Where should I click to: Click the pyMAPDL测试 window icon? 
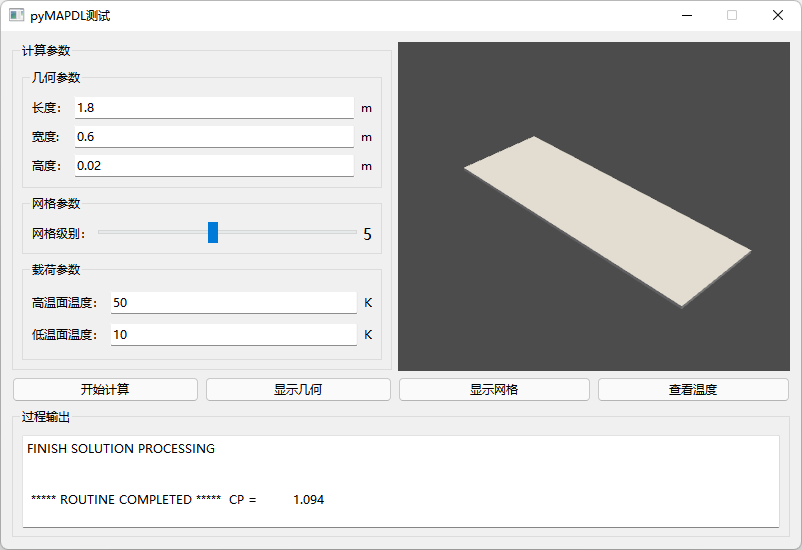(x=16, y=15)
